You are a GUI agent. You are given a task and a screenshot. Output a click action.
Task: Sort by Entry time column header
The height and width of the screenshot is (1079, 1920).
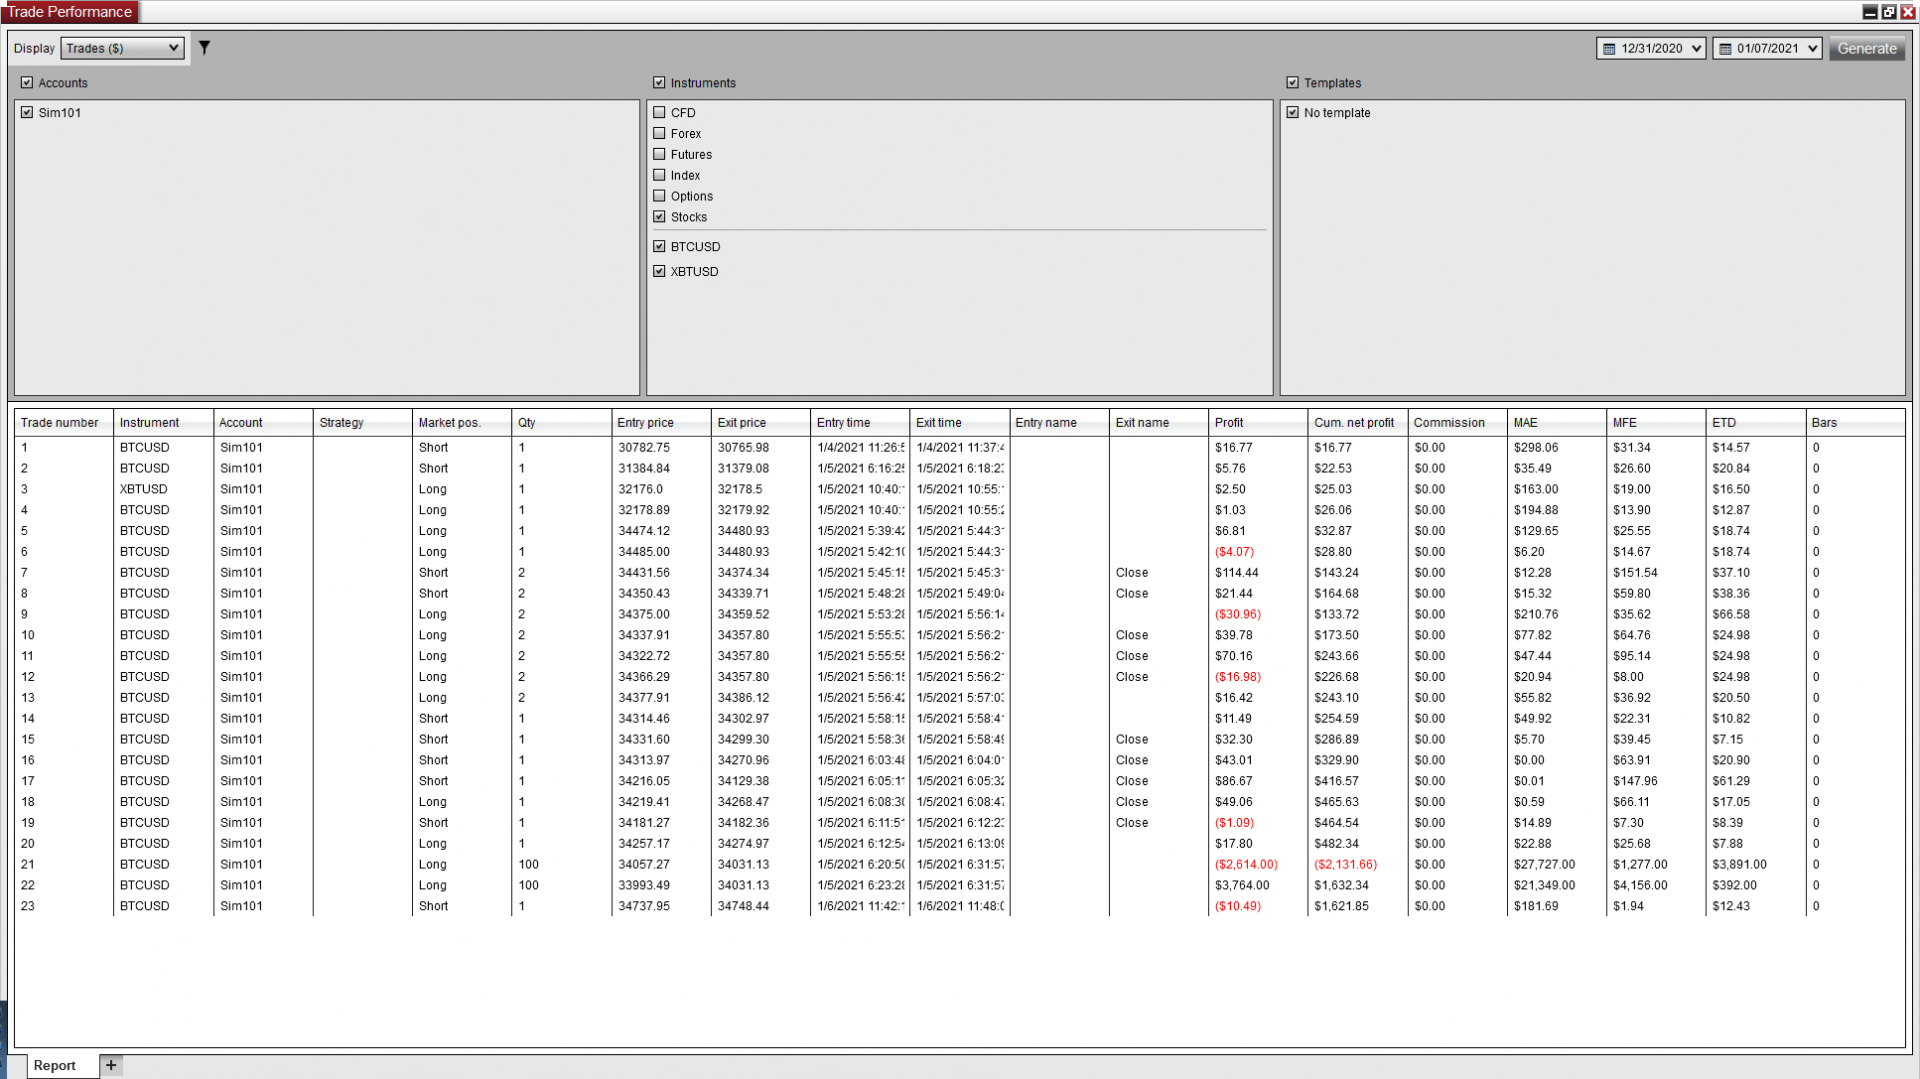860,423
